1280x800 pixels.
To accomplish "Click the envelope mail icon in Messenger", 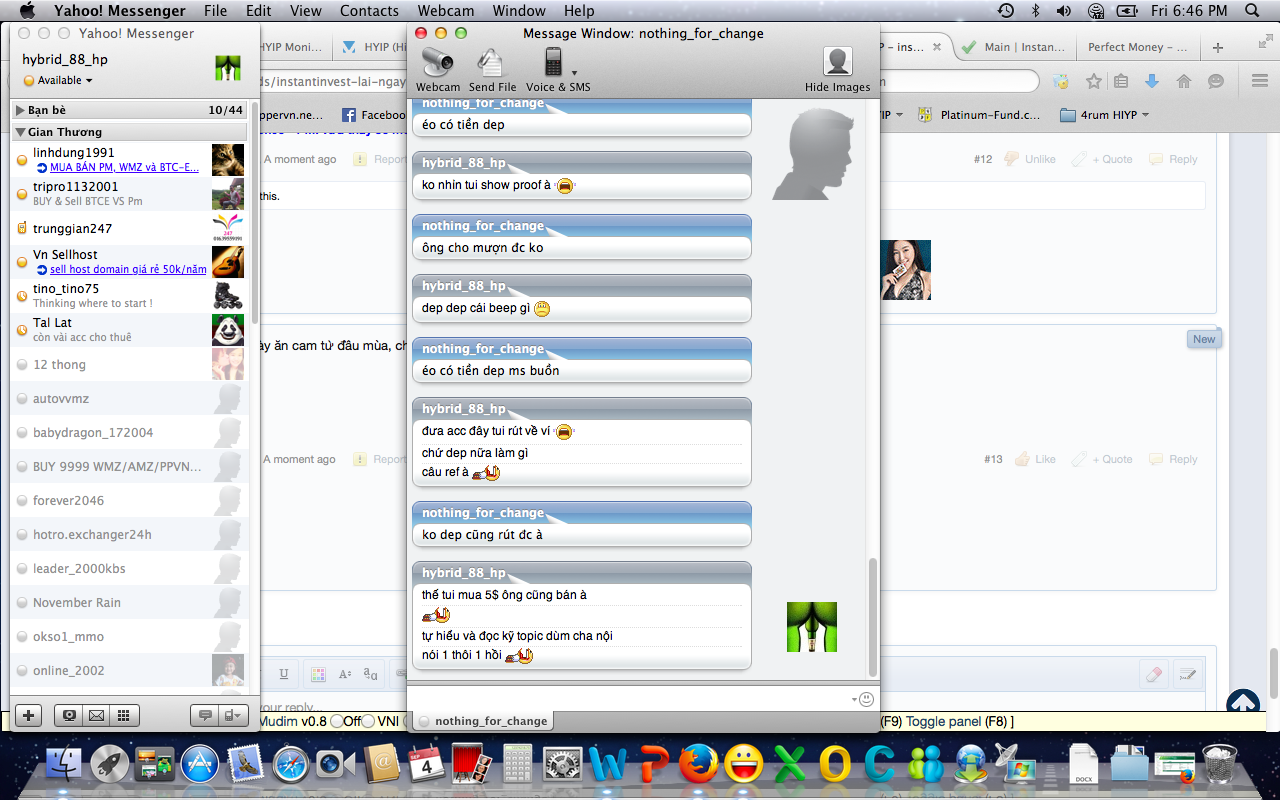I will (96, 715).
